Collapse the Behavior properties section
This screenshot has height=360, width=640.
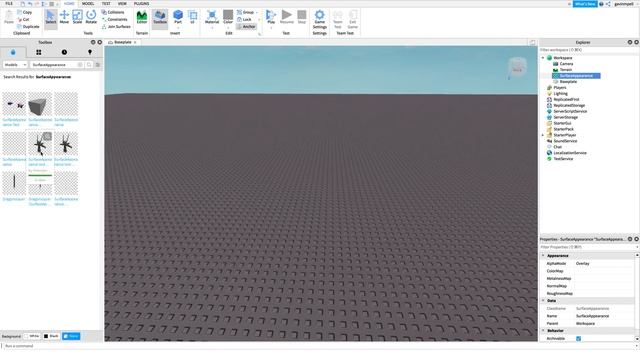[543, 331]
